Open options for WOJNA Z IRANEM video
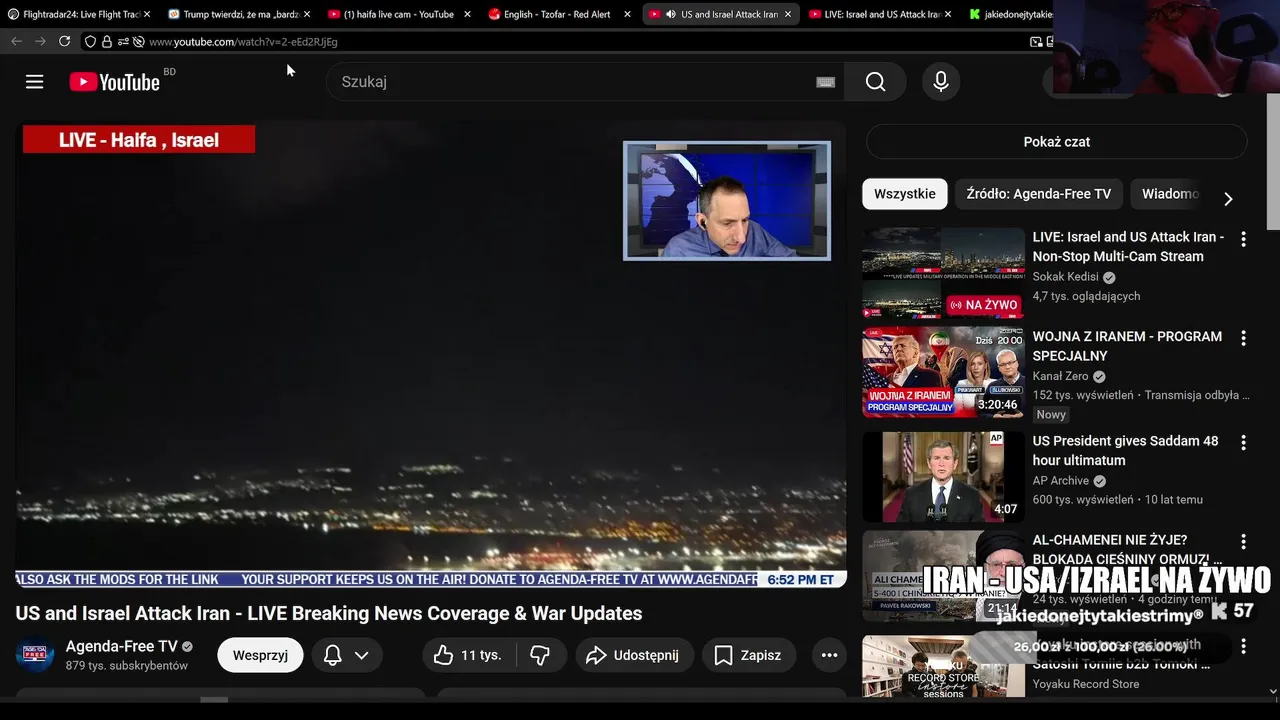1280x720 pixels. click(x=1243, y=338)
